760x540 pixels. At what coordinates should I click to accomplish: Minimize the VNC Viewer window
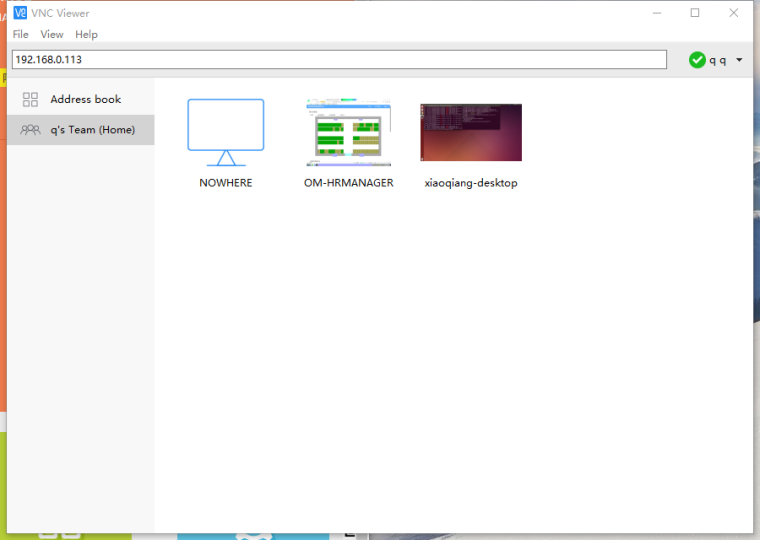coord(657,13)
